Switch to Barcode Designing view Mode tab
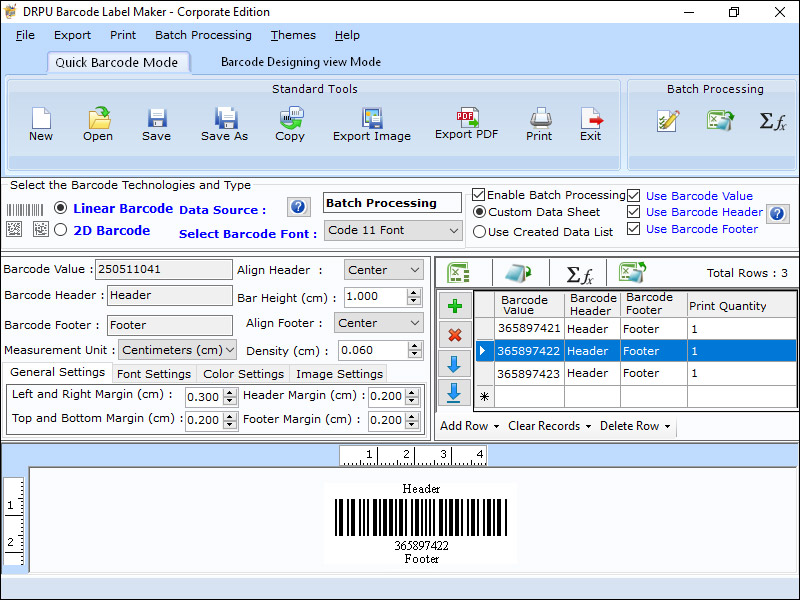 301,61
